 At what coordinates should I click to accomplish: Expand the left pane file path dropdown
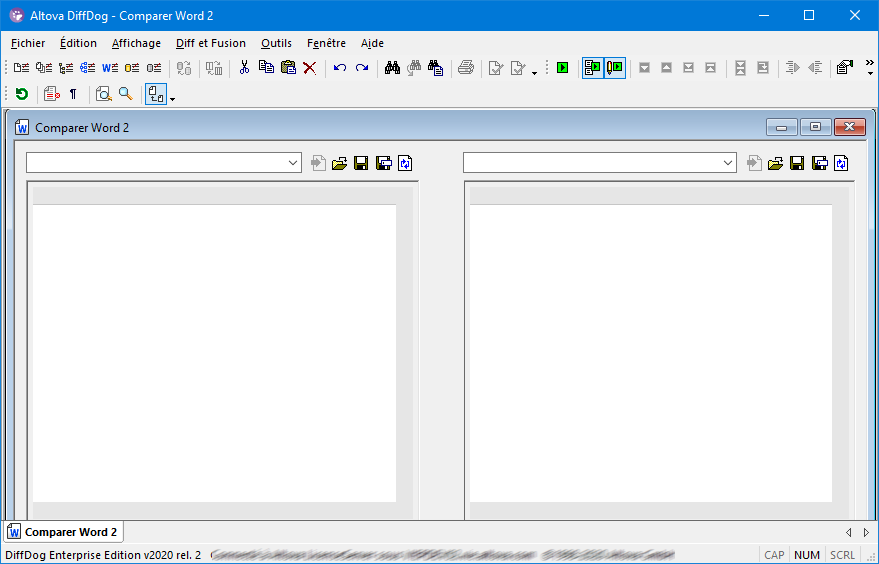click(293, 163)
